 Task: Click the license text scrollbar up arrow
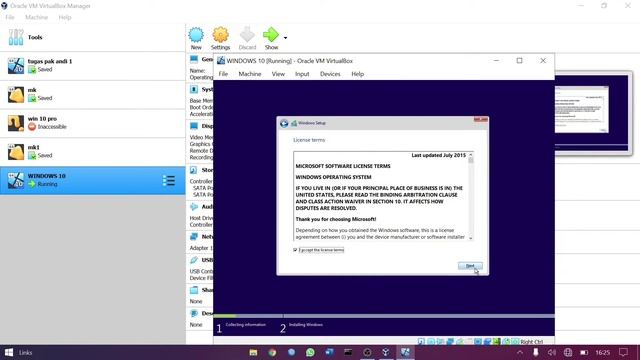(x=471, y=155)
